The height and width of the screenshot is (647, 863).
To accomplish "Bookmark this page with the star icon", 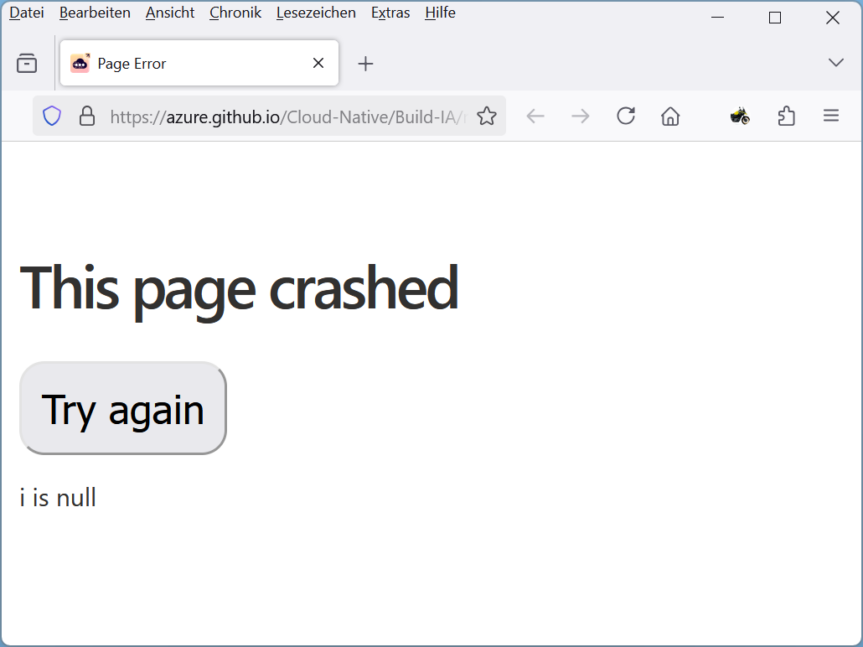I will 487,116.
